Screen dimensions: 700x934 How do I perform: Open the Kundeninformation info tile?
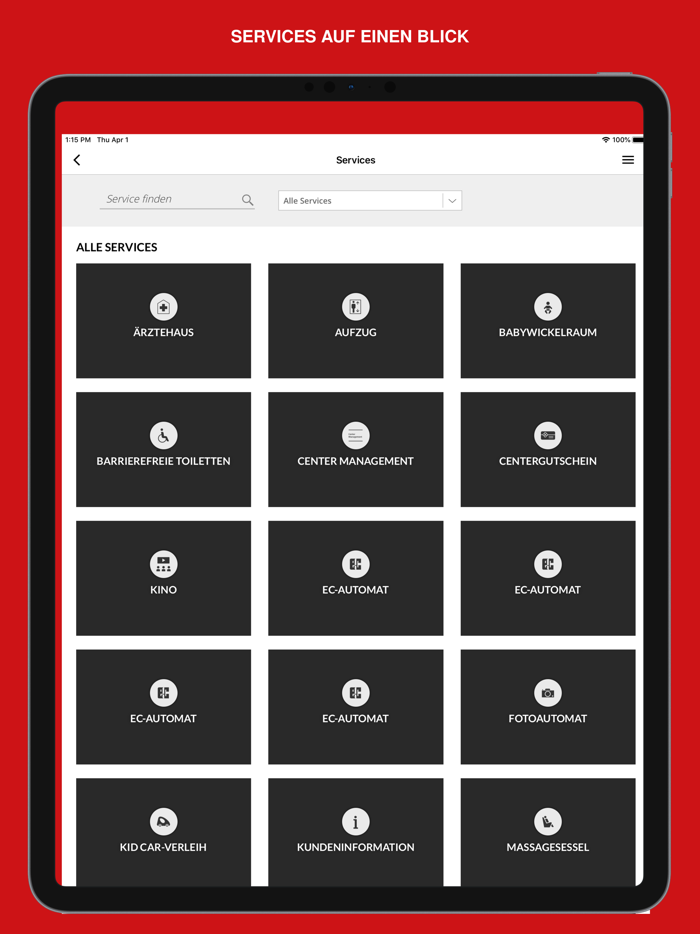coord(356,832)
